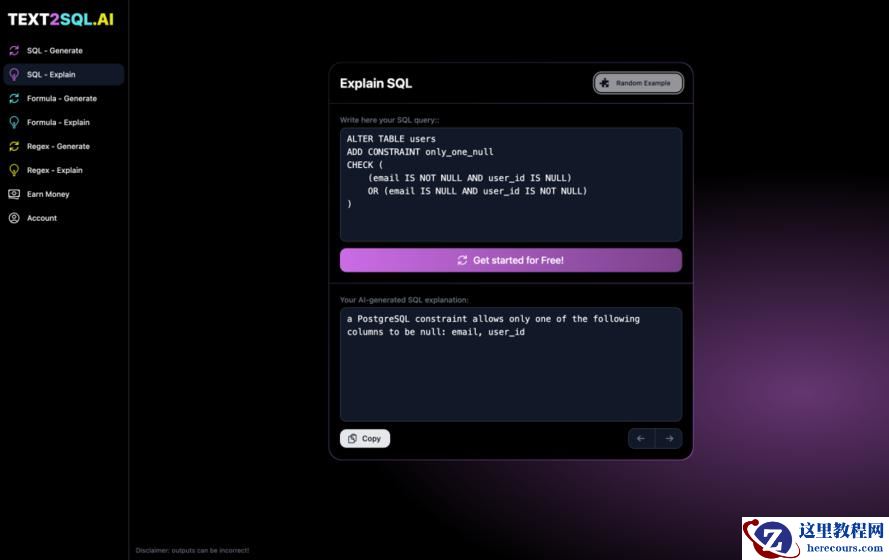Click the clipboard icon in Copy button

352,439
